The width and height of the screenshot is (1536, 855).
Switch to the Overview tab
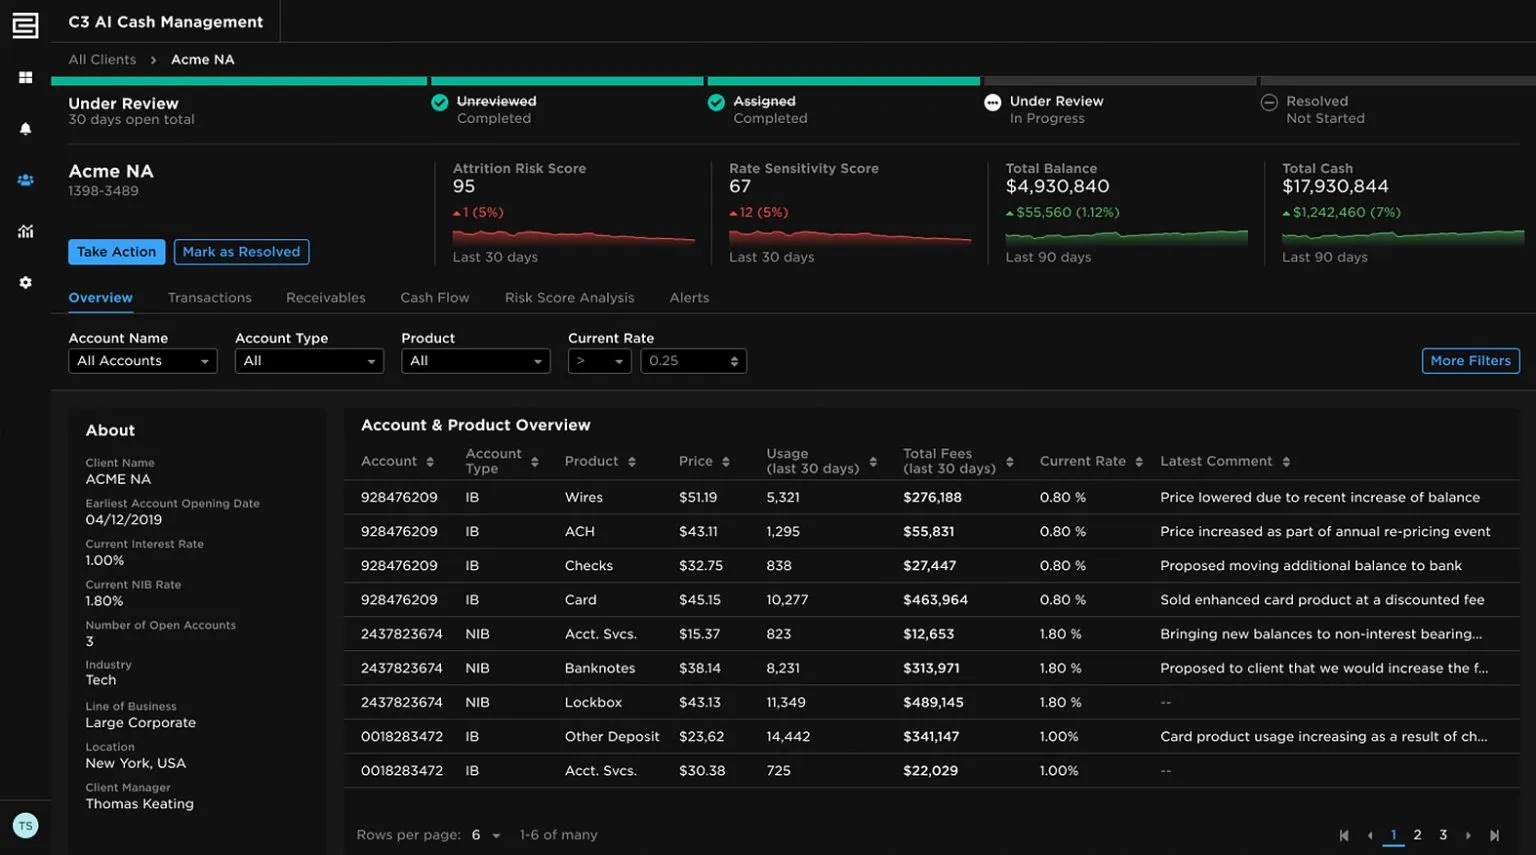click(100, 298)
